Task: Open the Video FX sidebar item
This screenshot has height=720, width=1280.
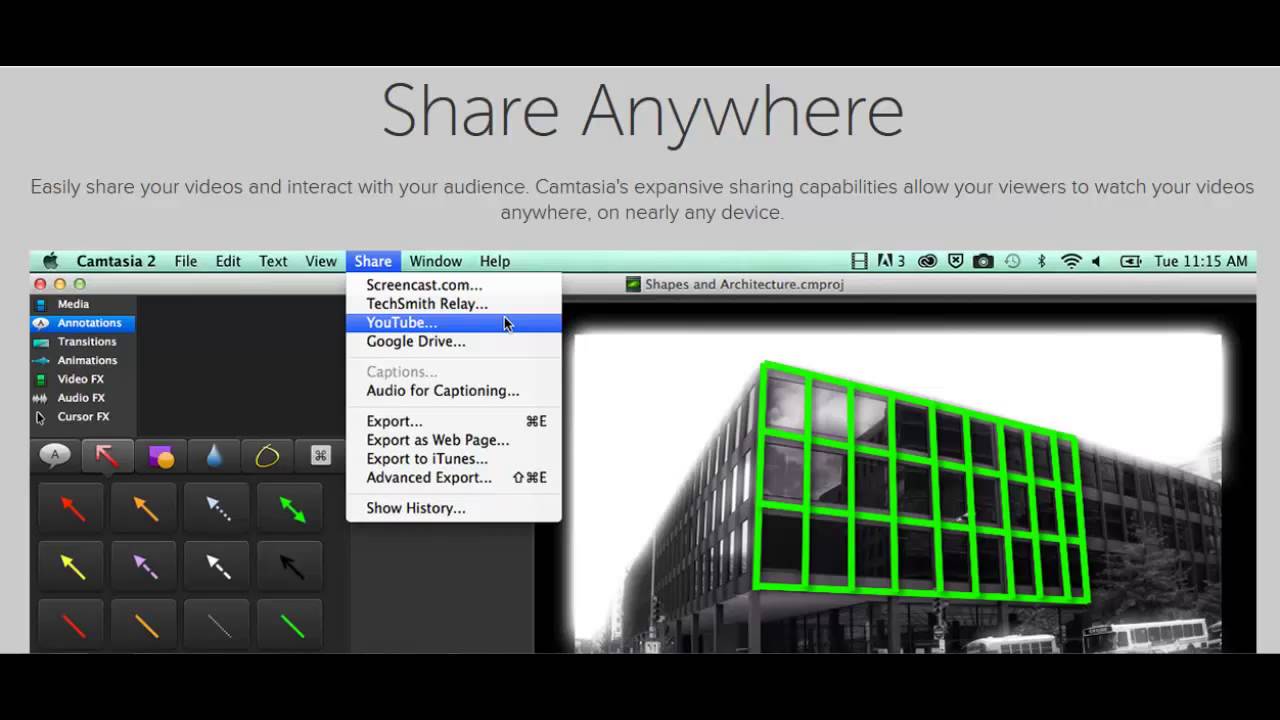Action: pos(82,380)
